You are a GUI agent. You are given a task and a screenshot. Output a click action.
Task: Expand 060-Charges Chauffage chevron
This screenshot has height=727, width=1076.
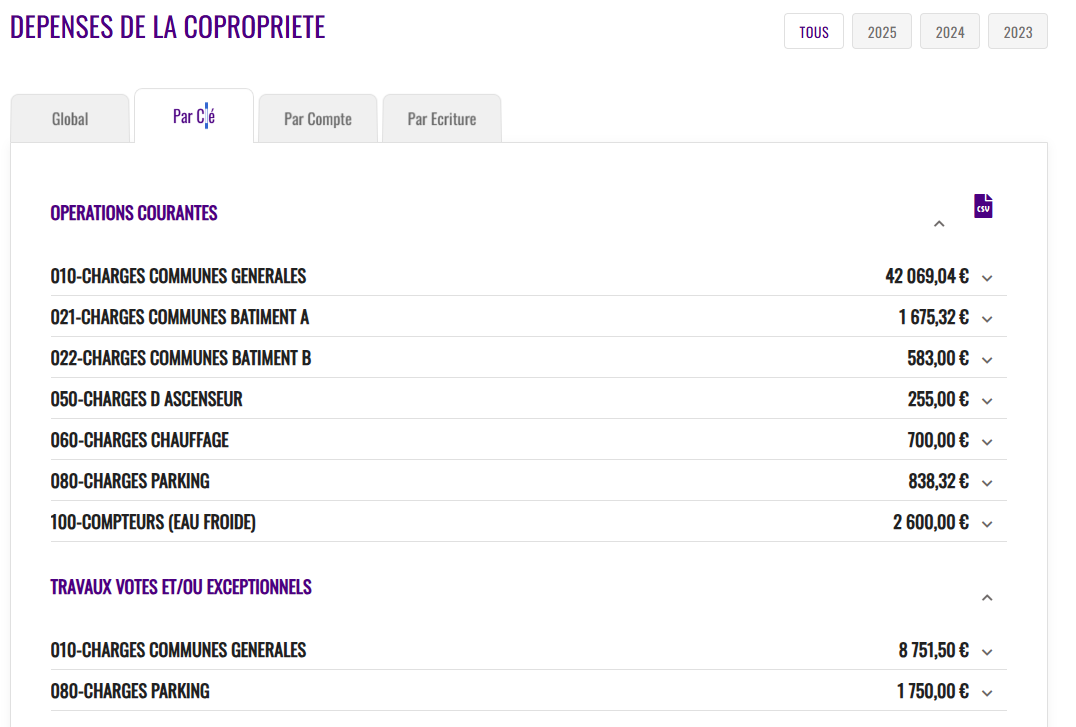[987, 442]
